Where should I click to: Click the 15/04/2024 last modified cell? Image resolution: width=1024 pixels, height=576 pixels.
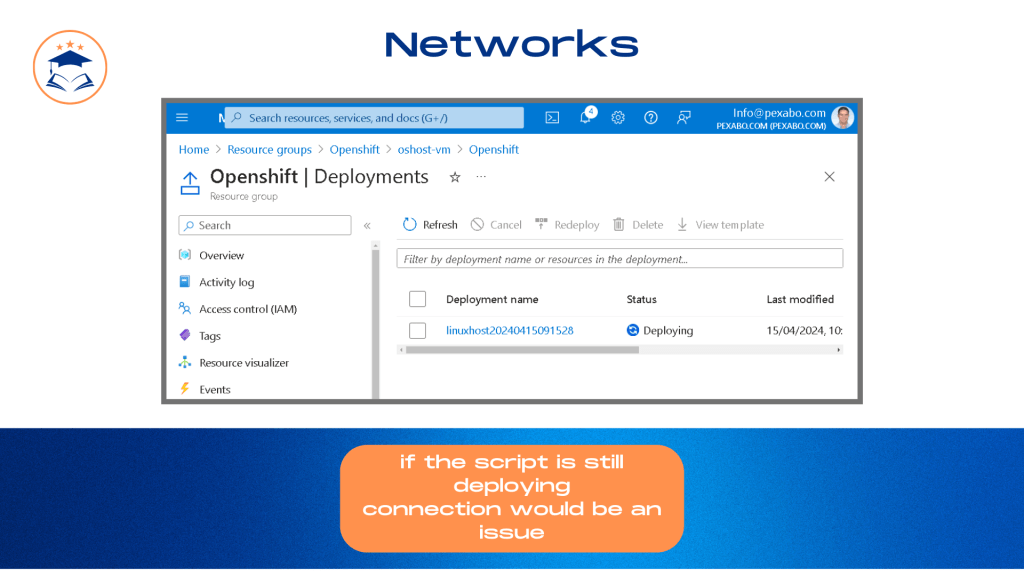(x=804, y=330)
